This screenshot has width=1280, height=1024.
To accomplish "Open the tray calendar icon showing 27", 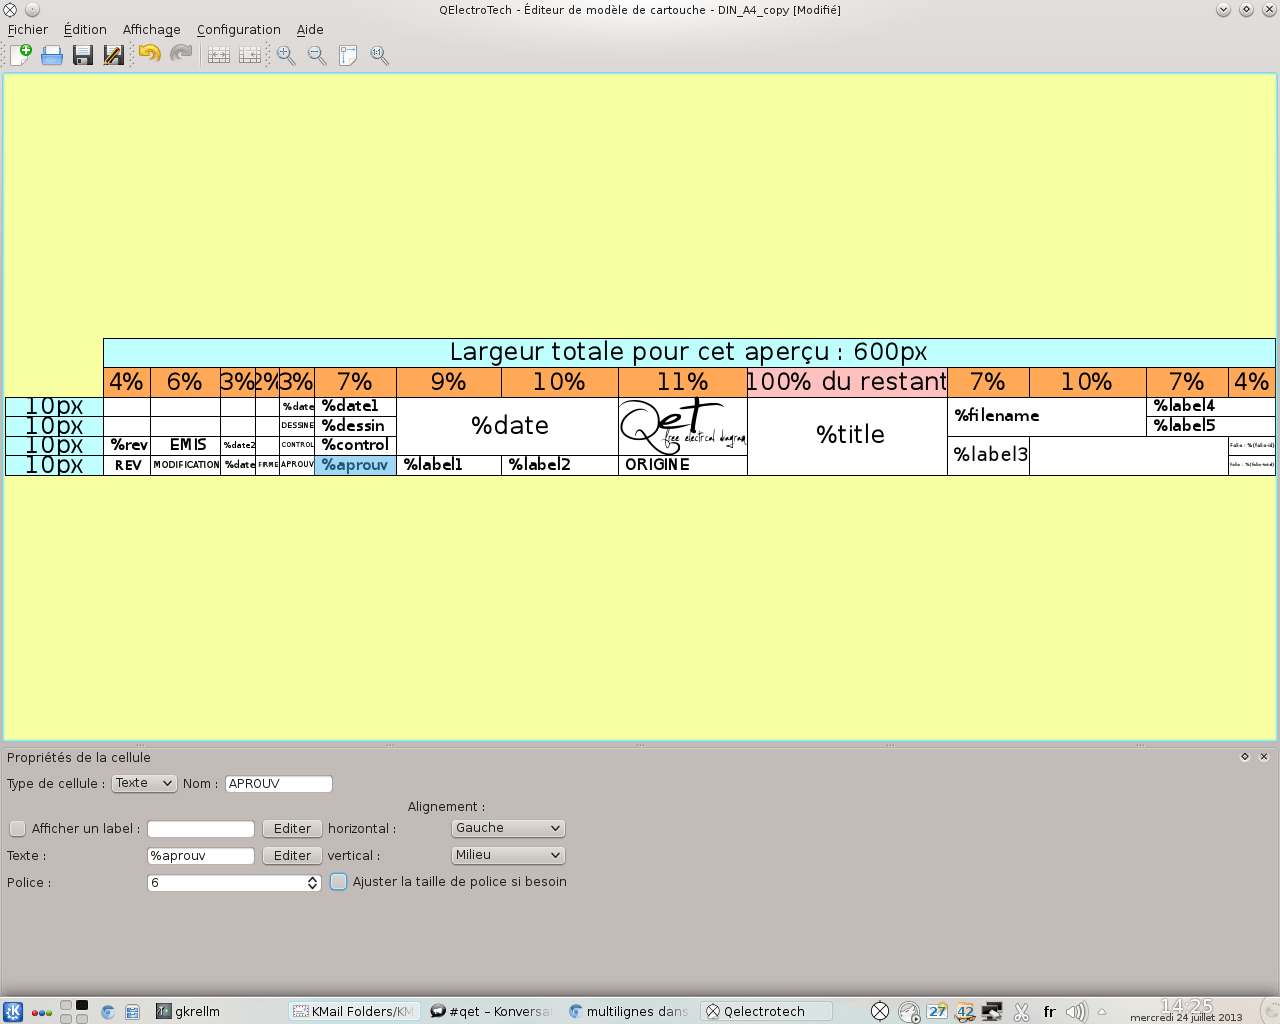I will [x=937, y=1011].
